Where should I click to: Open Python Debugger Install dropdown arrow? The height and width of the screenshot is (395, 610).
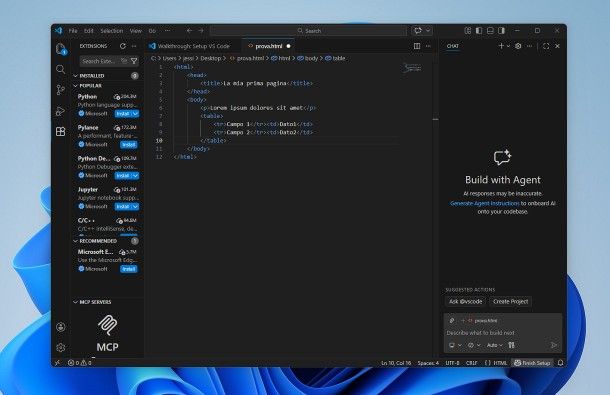tap(135, 176)
